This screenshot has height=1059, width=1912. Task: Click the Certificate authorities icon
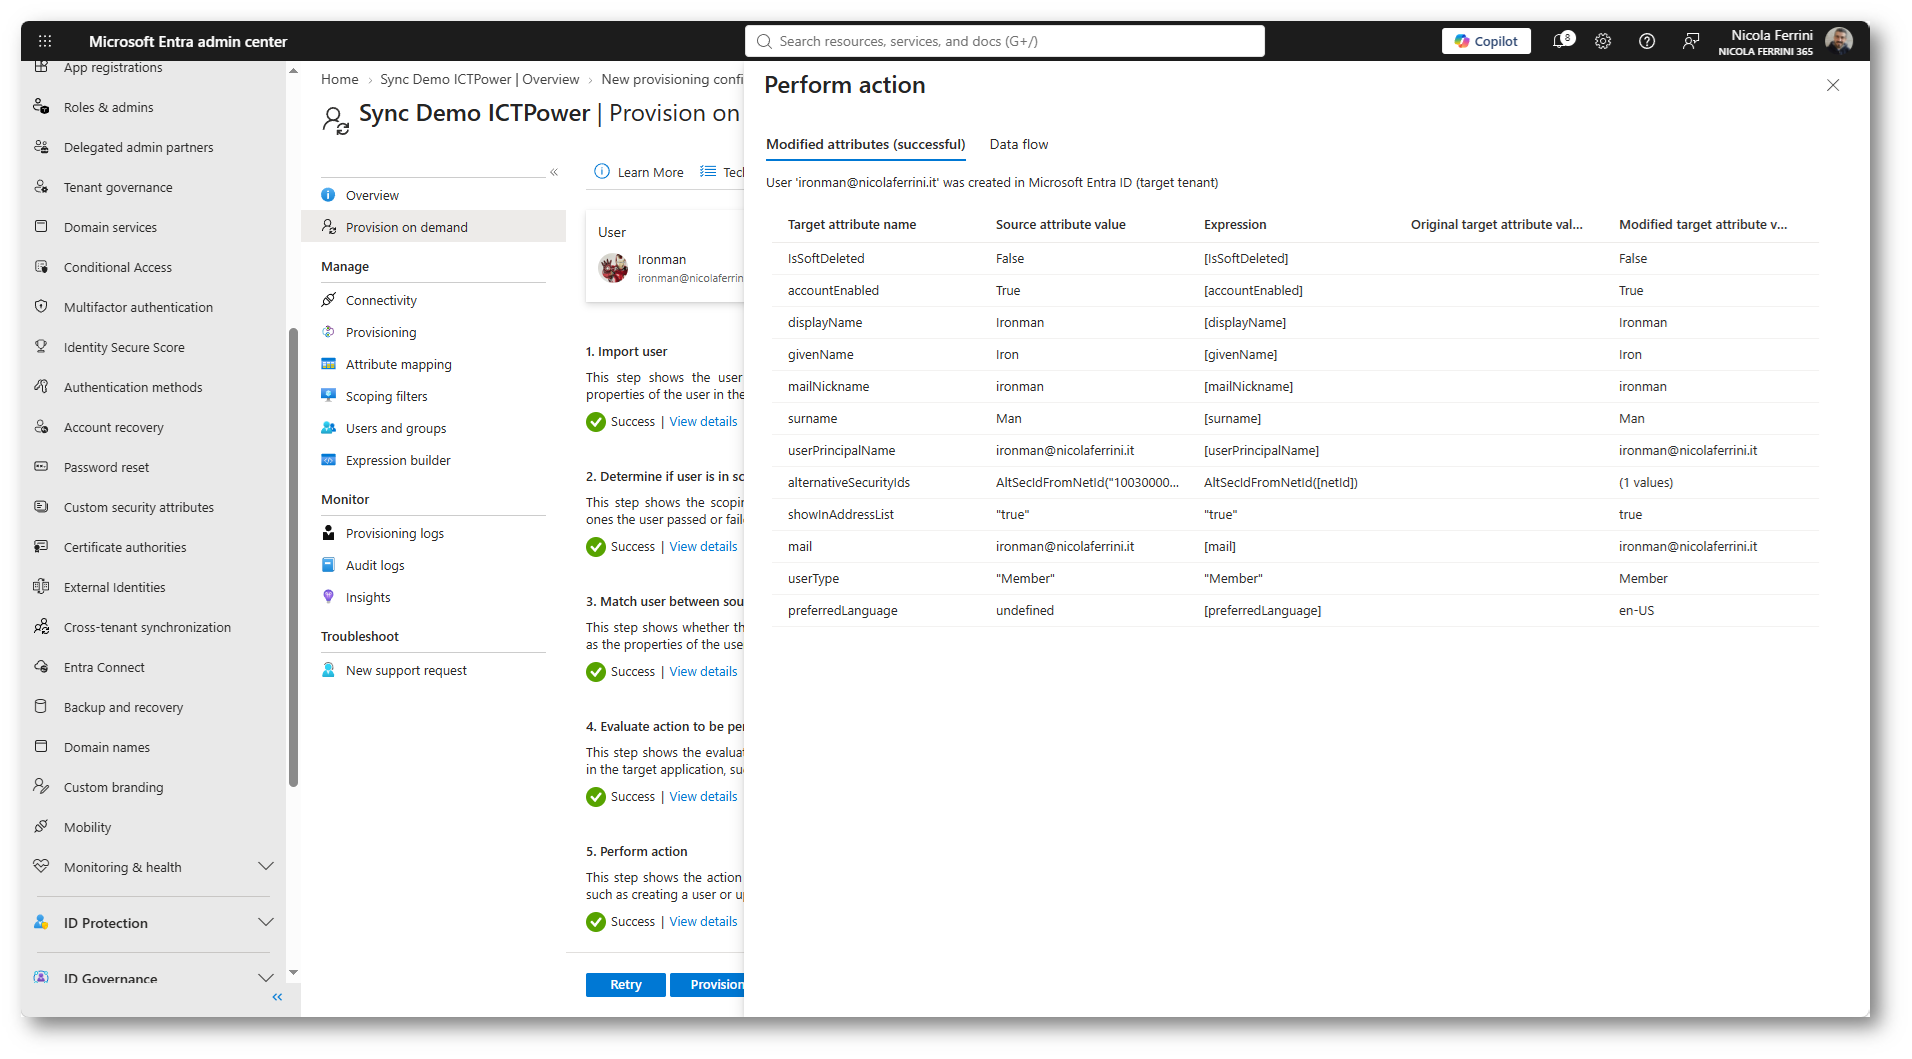click(x=41, y=547)
